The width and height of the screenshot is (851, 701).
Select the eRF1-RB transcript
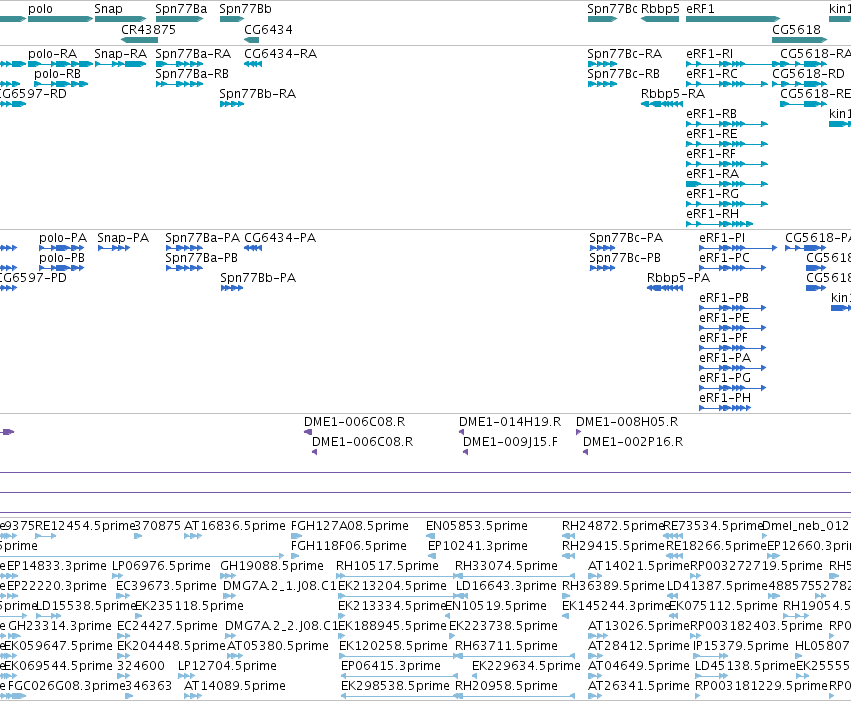(727, 124)
